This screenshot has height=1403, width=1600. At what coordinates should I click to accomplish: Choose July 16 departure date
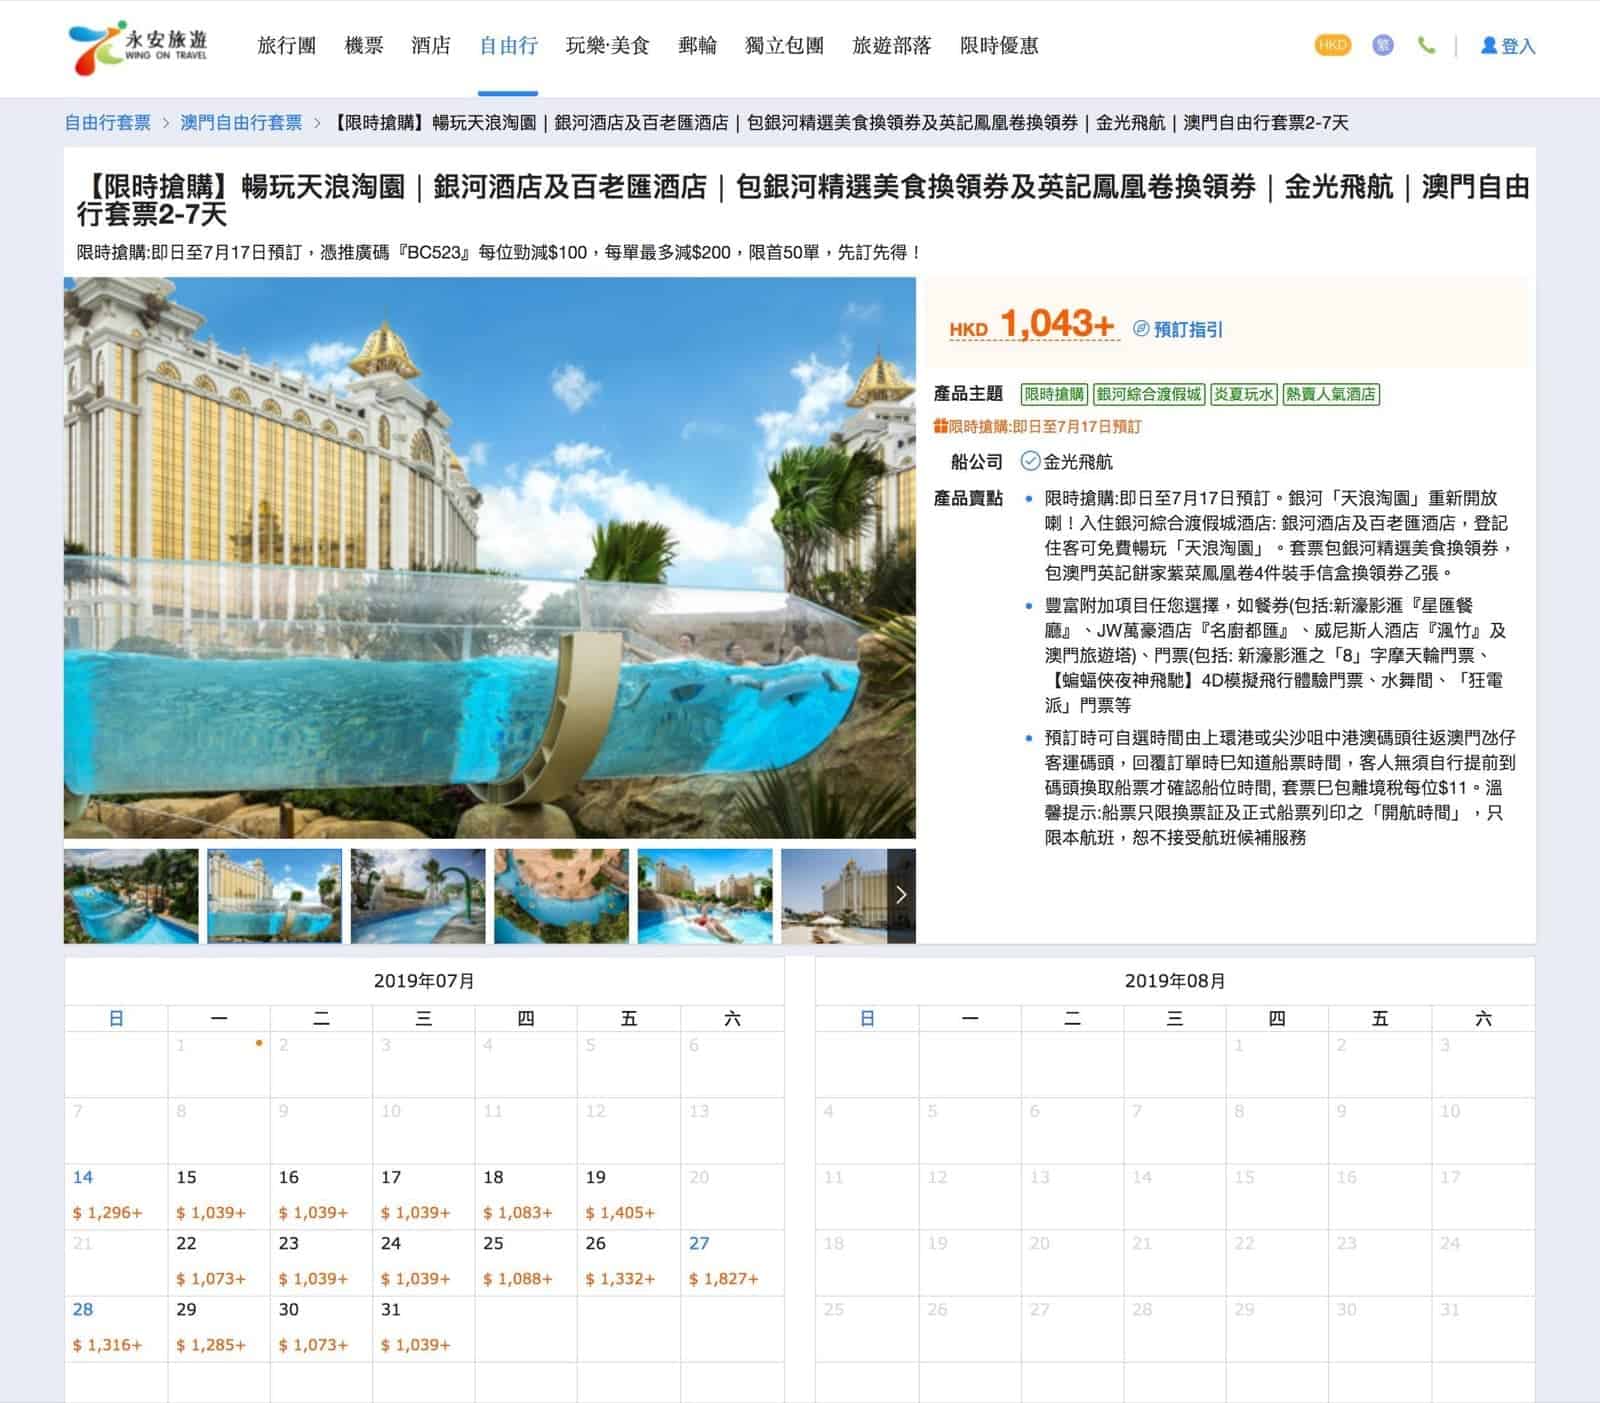point(321,1196)
